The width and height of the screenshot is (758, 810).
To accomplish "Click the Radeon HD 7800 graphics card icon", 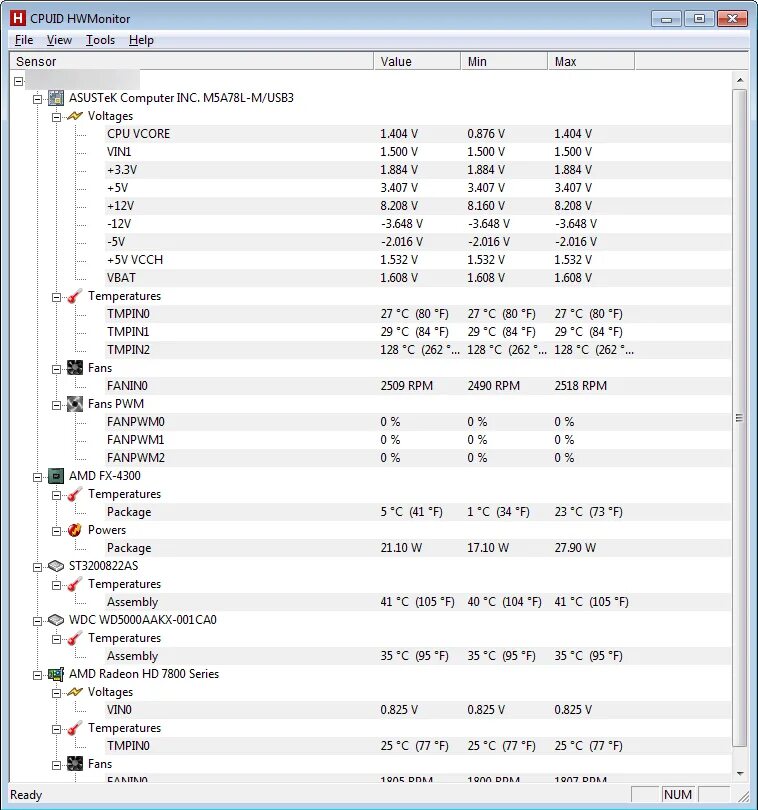I will (56, 674).
